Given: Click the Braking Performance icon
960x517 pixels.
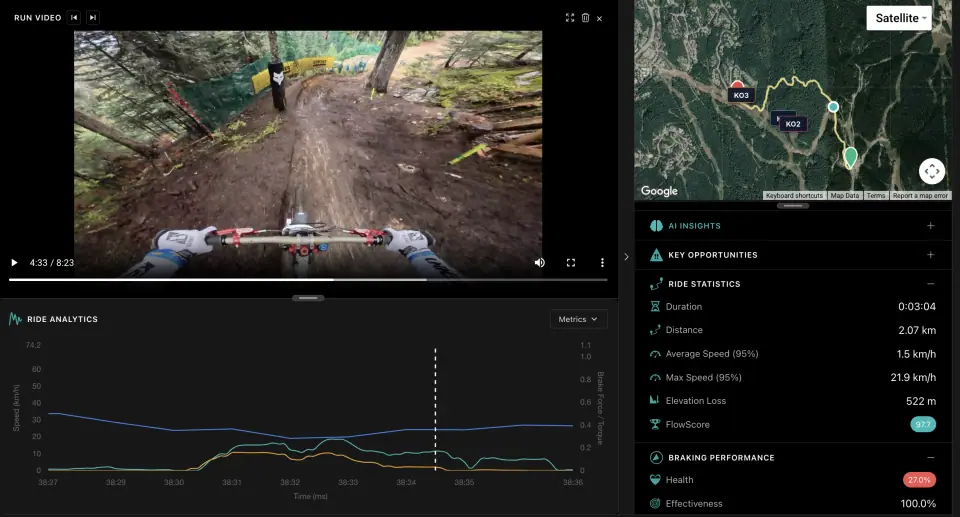Looking at the screenshot, I should click(656, 458).
